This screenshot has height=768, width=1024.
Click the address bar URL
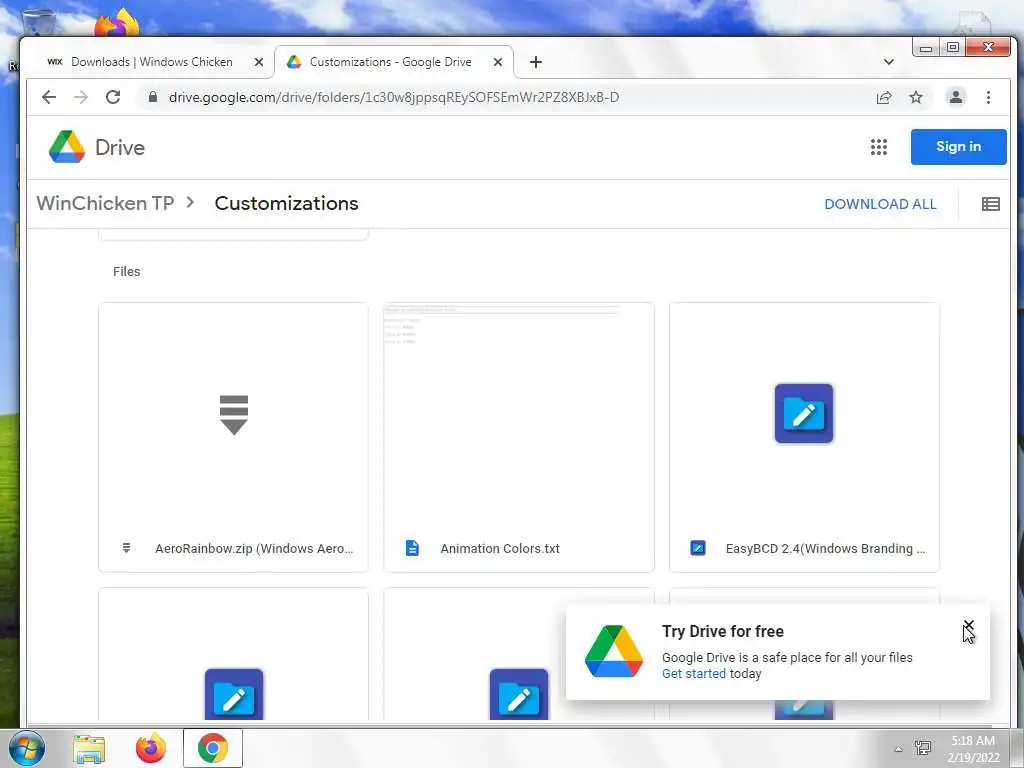tap(394, 97)
